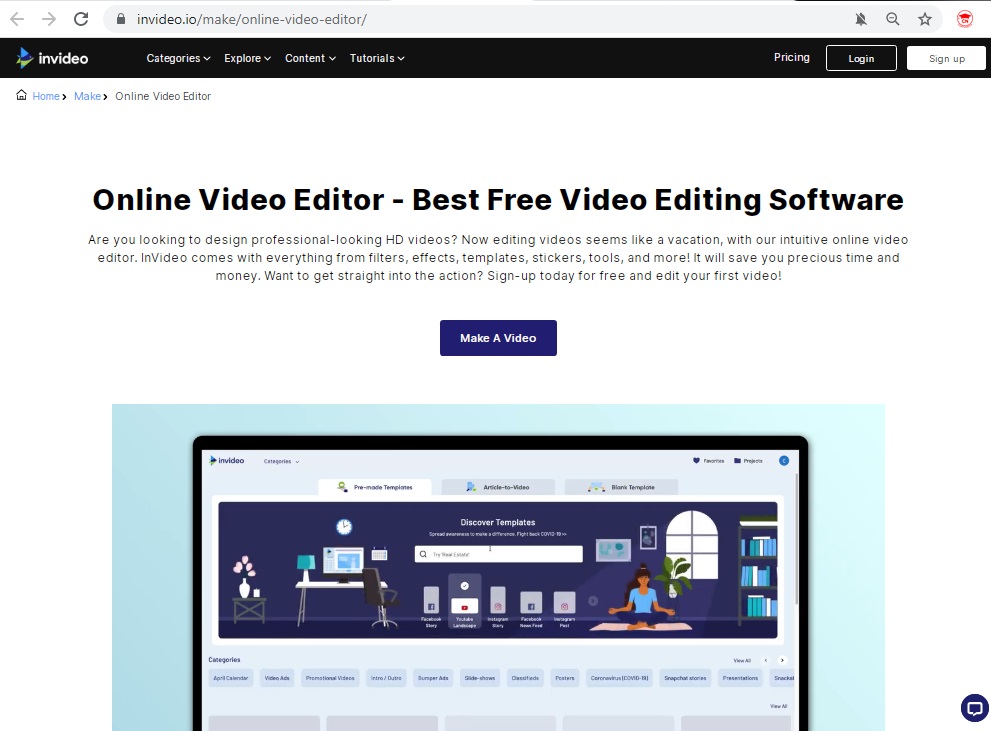The width and height of the screenshot is (991, 731).
Task: Select the YouTube Landscape template icon
Action: coord(465,603)
